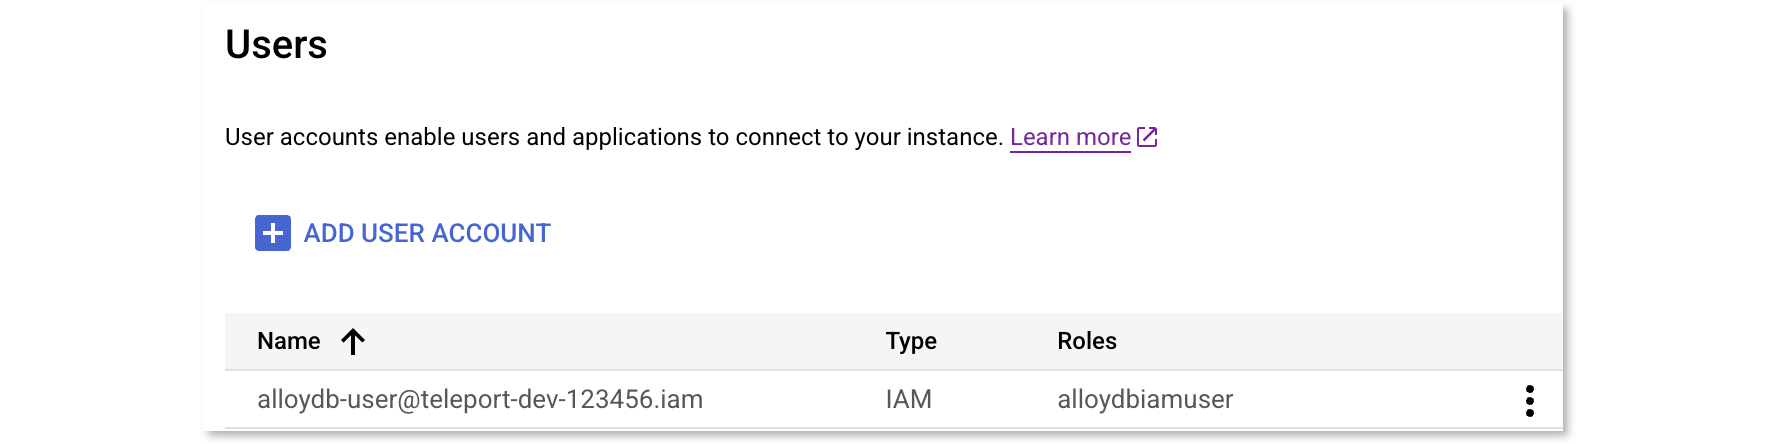Click the blue plus icon to add user
This screenshot has height=444, width=1776.
point(273,233)
